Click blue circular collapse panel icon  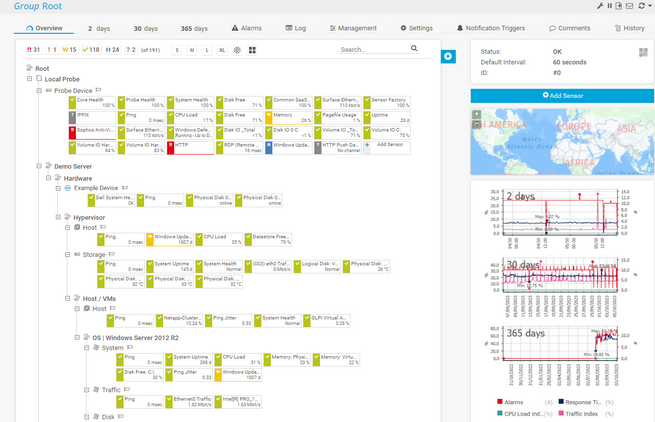[447, 57]
